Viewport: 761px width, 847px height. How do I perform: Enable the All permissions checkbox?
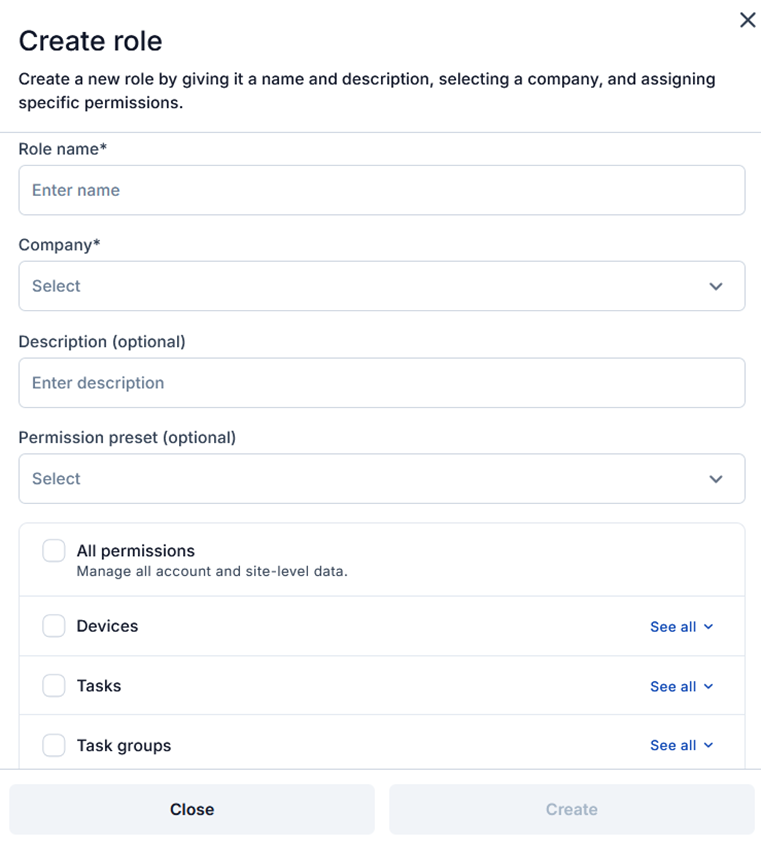point(54,551)
